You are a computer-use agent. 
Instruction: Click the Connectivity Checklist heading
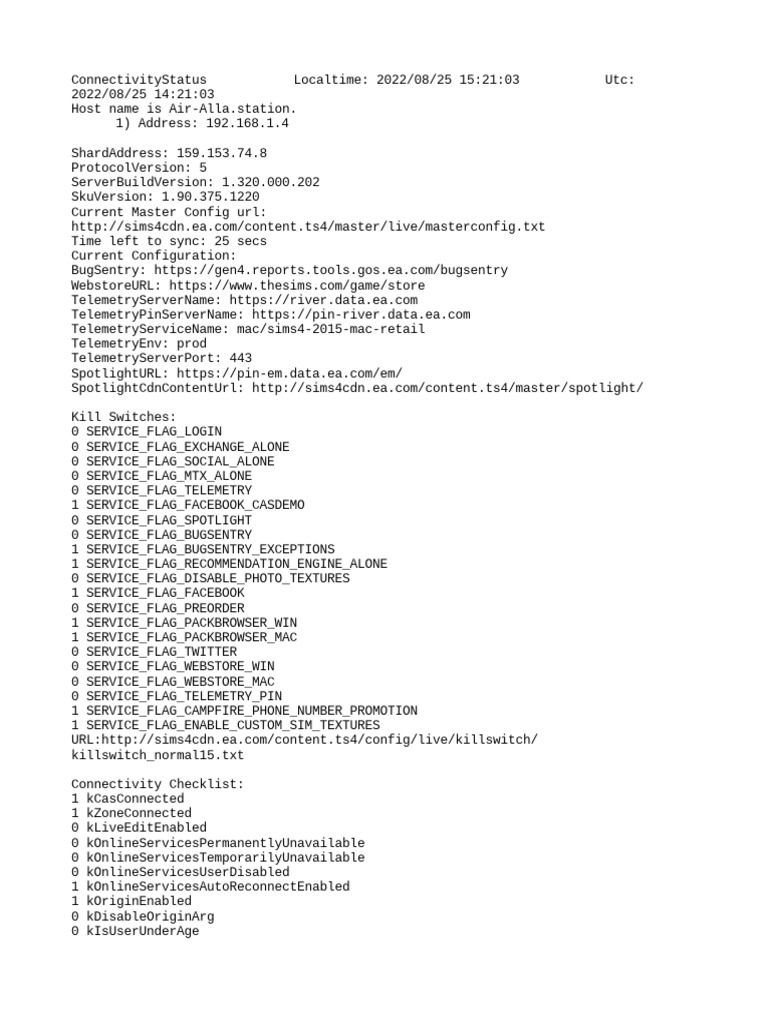pos(157,784)
